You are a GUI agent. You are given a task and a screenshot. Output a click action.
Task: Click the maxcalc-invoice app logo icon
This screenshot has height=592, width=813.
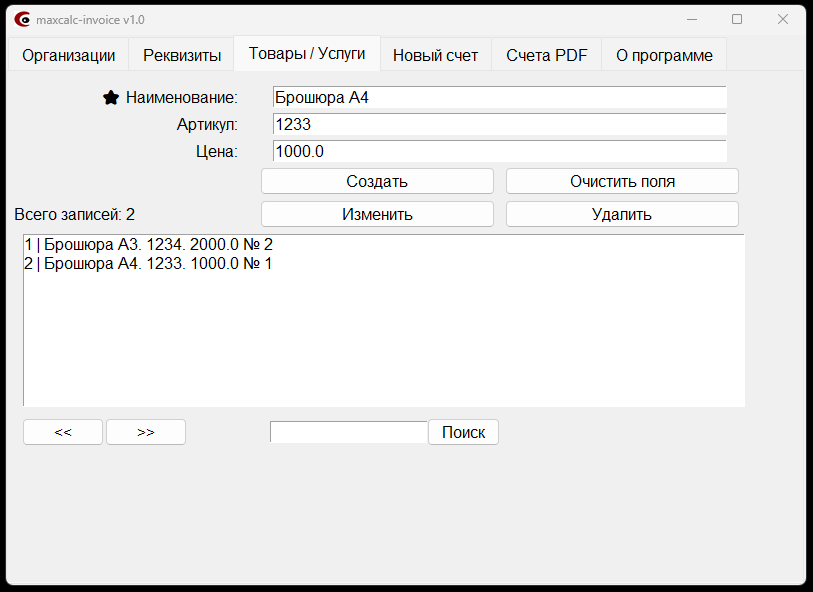pyautogui.click(x=22, y=20)
